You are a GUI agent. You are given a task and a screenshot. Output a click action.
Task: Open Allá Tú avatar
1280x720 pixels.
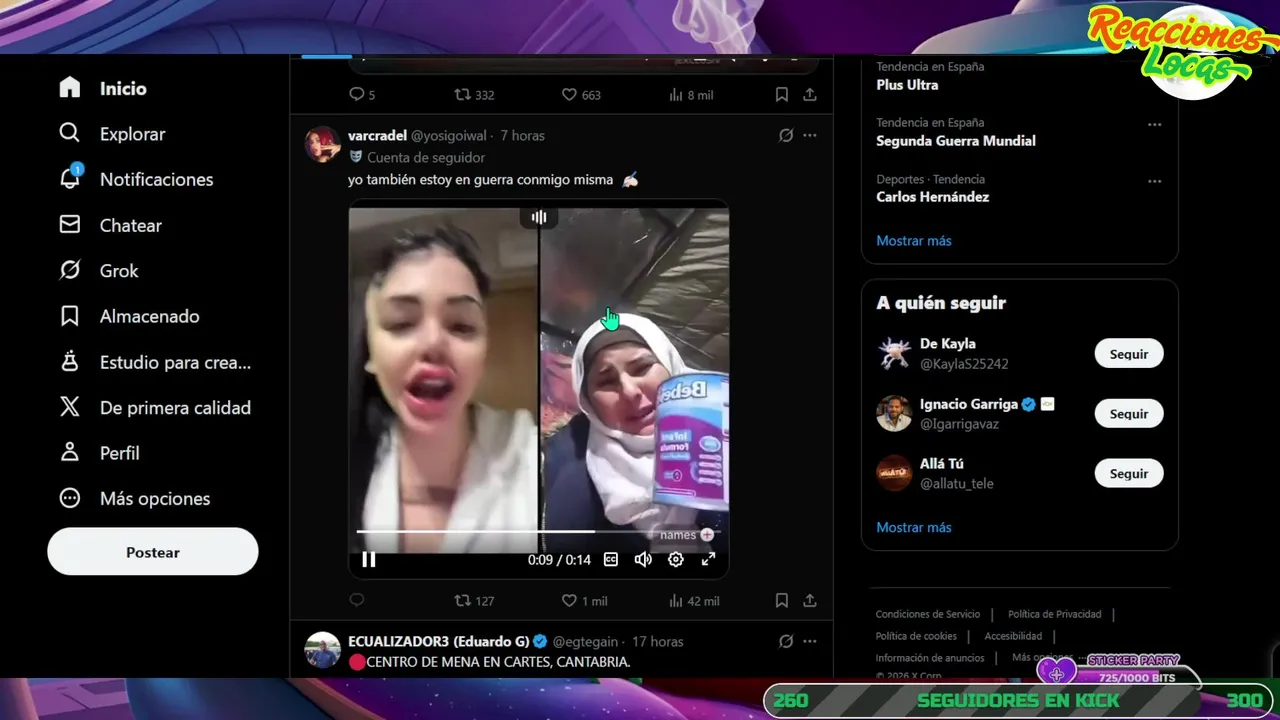(894, 474)
